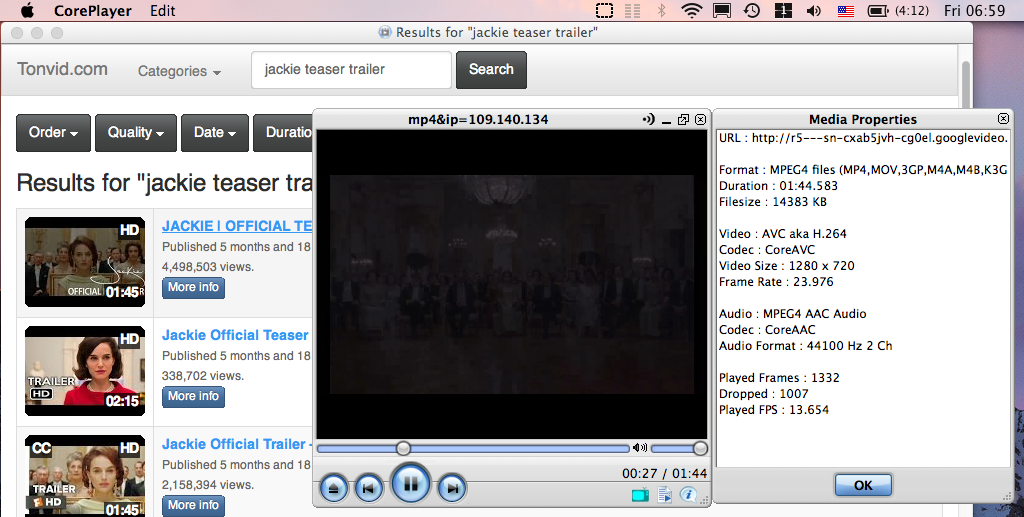The width and height of the screenshot is (1024, 517).
Task: Open the playlist document icon in the player
Action: pyautogui.click(x=665, y=495)
